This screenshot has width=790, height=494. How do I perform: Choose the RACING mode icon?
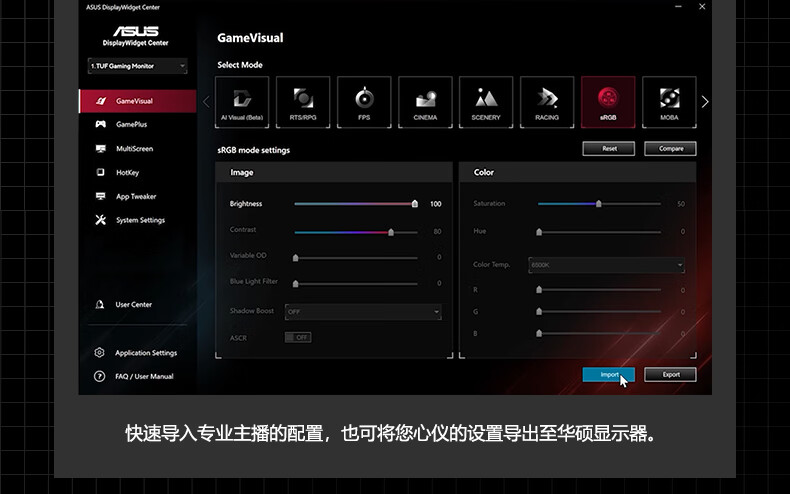(547, 102)
